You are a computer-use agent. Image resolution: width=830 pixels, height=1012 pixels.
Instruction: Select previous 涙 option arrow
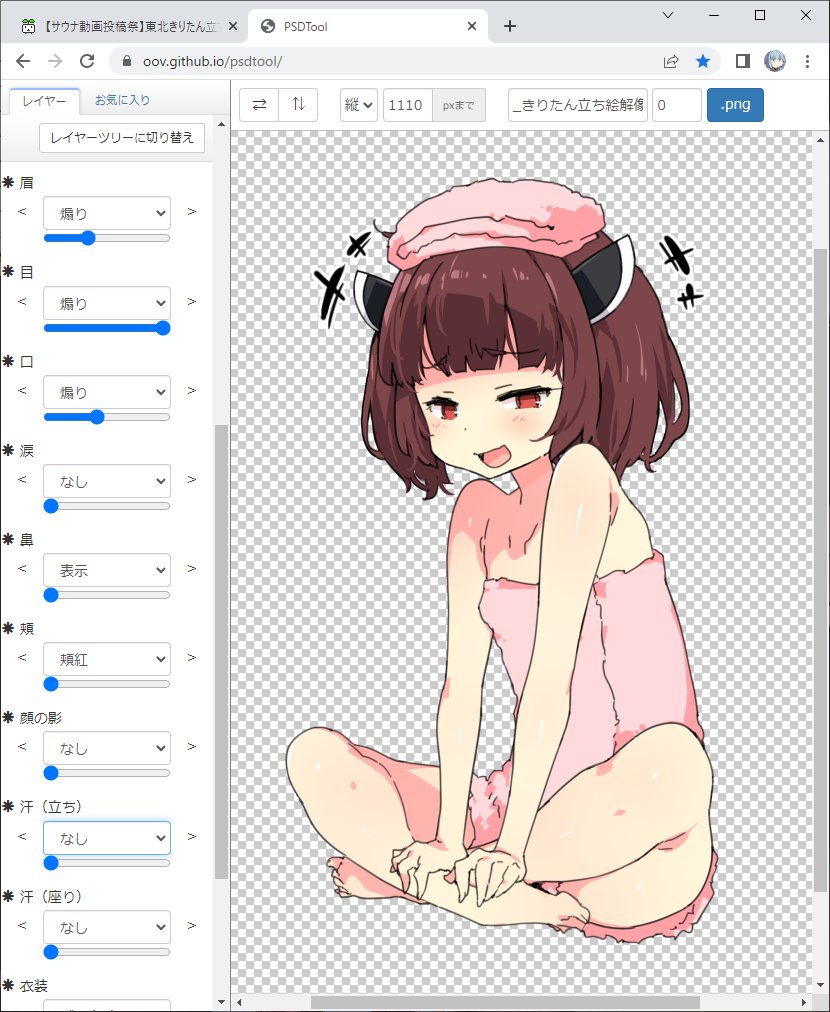click(23, 480)
